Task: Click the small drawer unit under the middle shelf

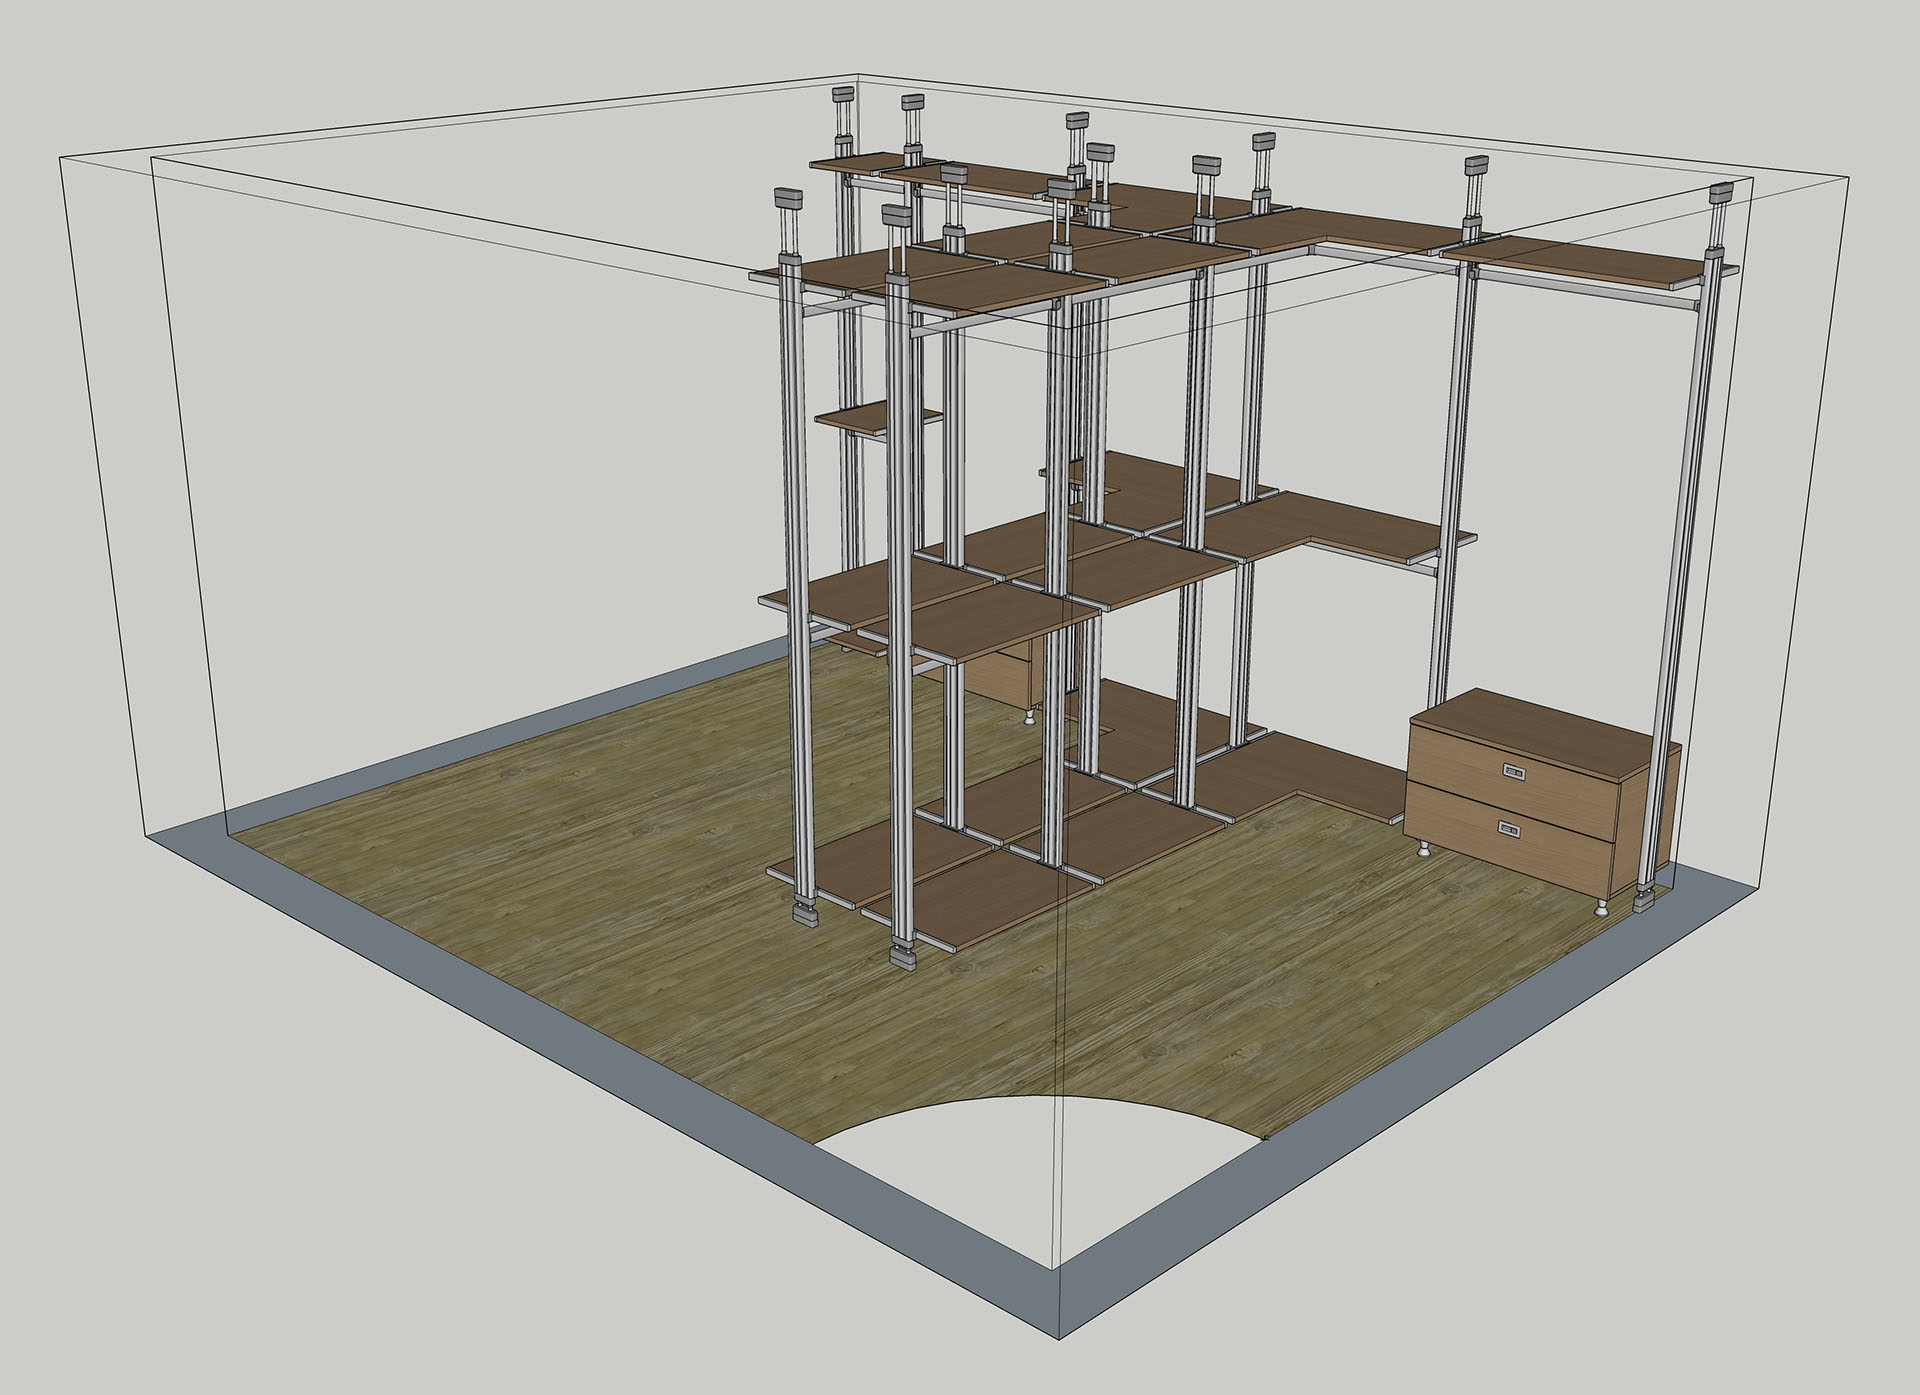Action: 996,682
